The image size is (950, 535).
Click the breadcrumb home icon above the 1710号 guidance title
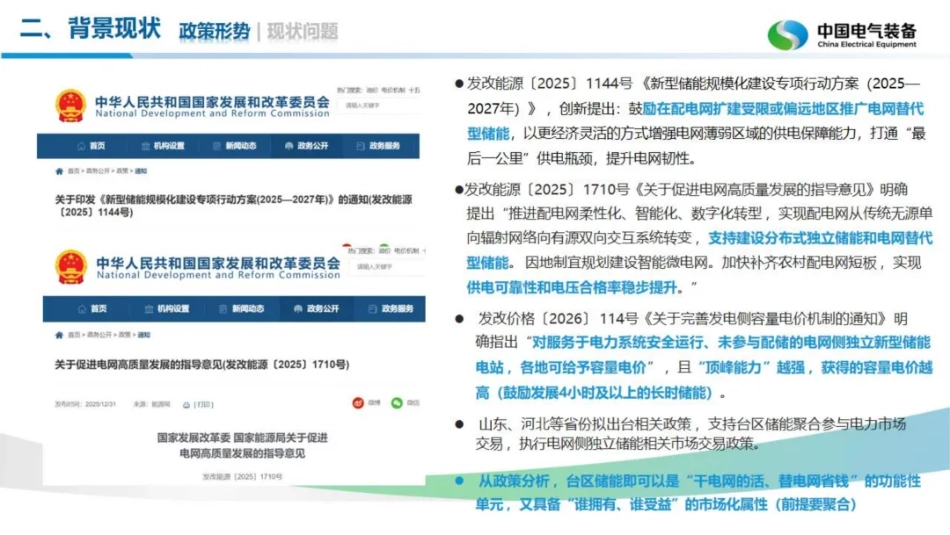pyautogui.click(x=59, y=335)
